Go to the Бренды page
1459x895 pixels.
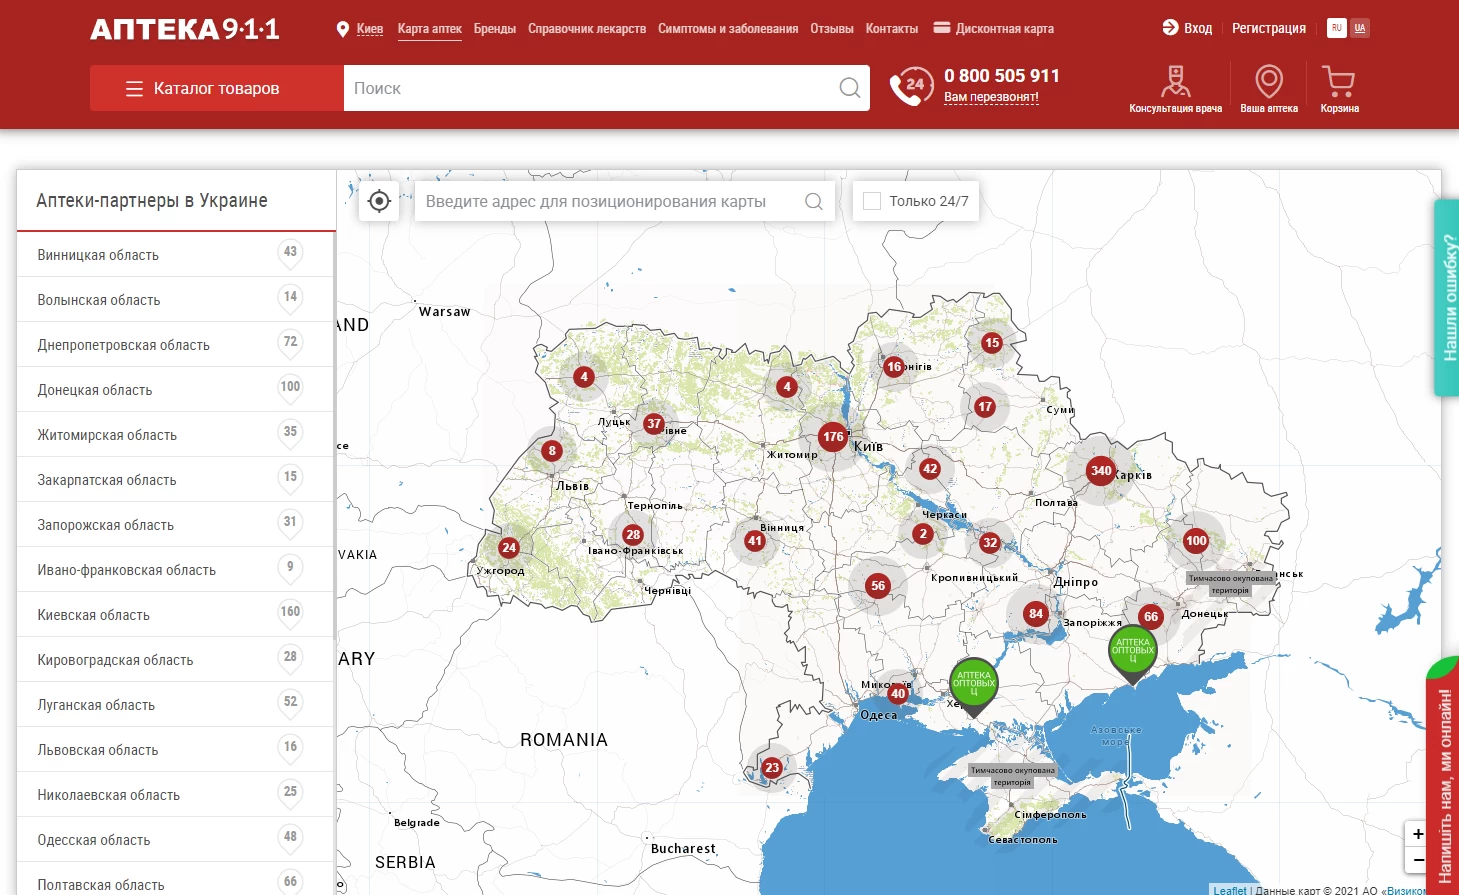click(495, 29)
